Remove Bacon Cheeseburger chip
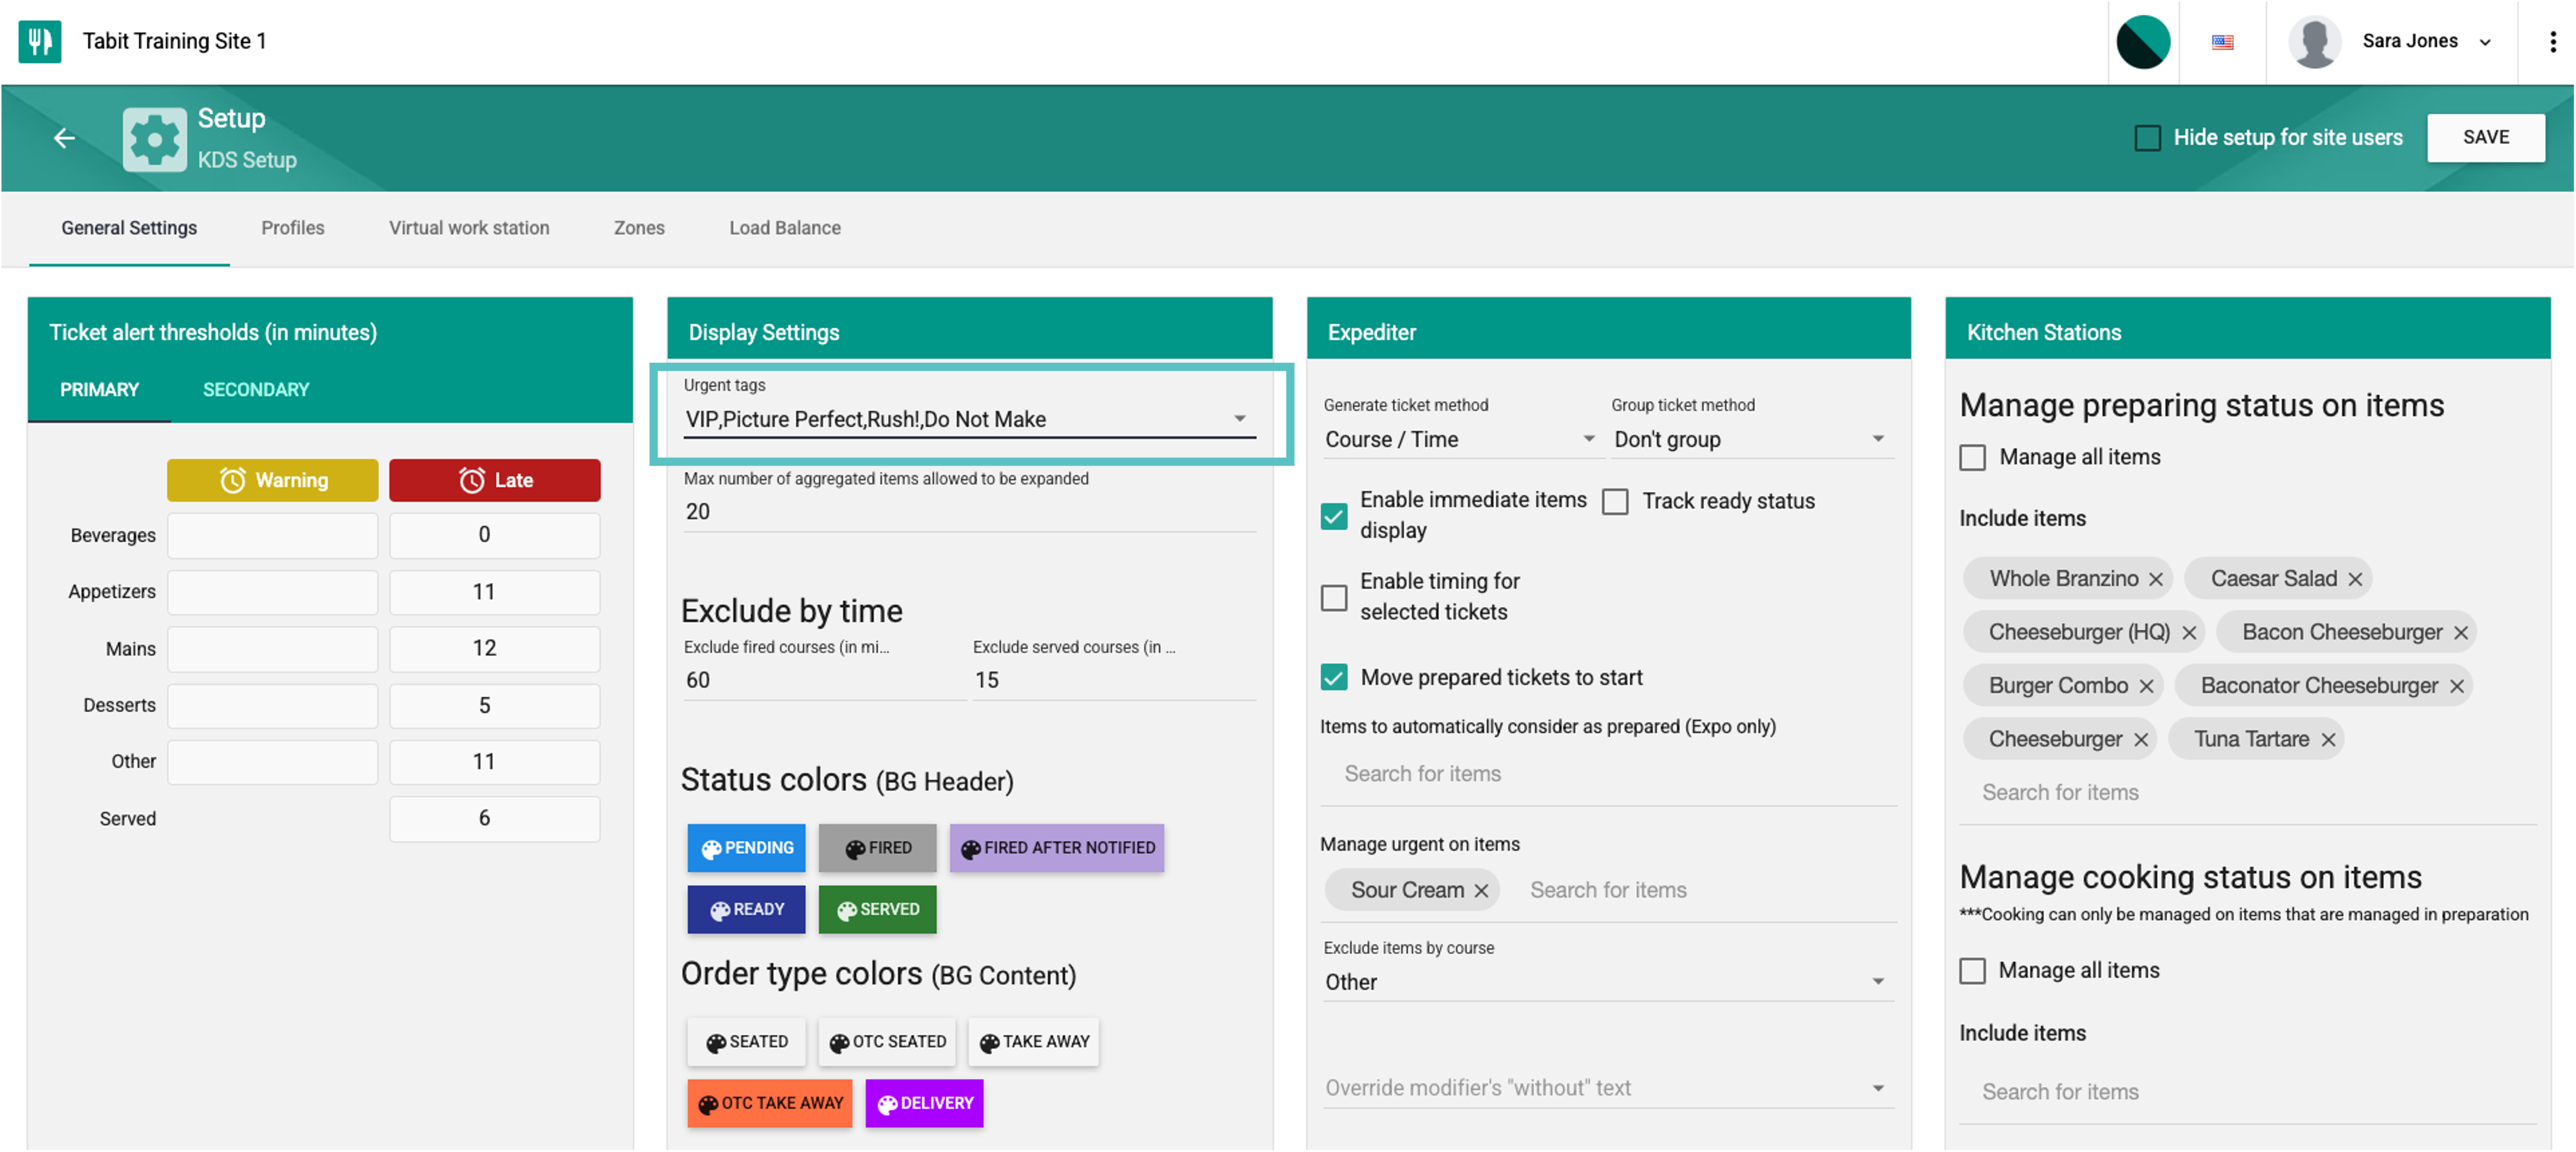2576x1152 pixels. (2461, 633)
